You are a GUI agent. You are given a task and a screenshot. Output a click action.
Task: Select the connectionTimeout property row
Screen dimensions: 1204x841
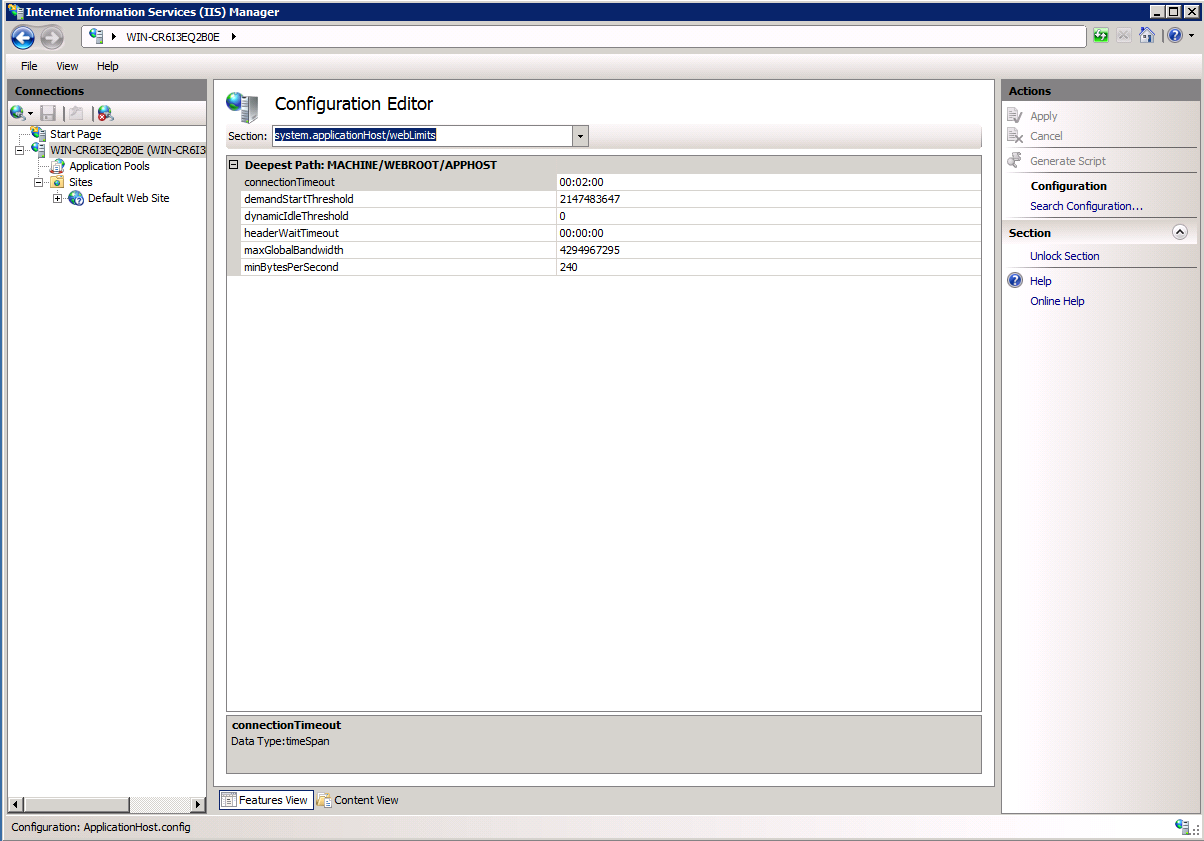(604, 182)
